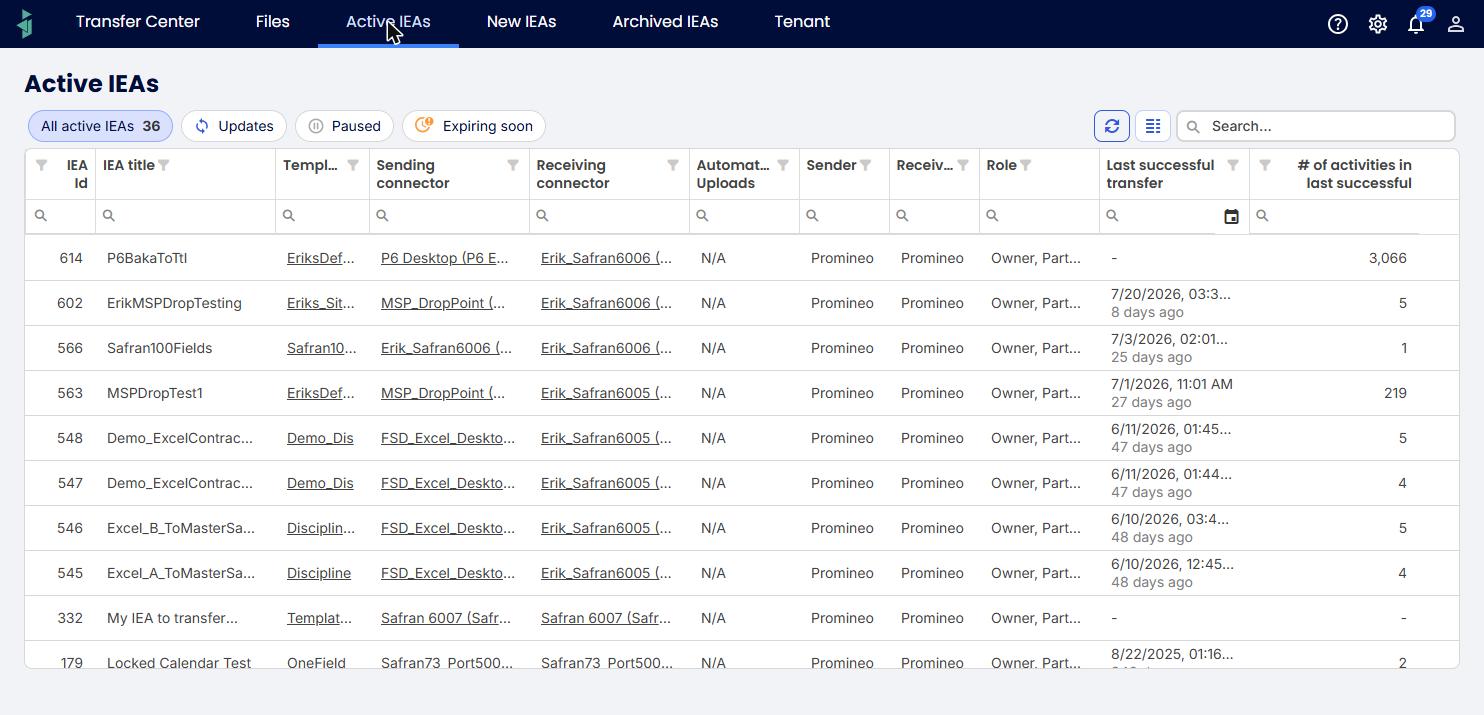Click the filter icon on IEA Id column
1484x715 pixels.
42,165
